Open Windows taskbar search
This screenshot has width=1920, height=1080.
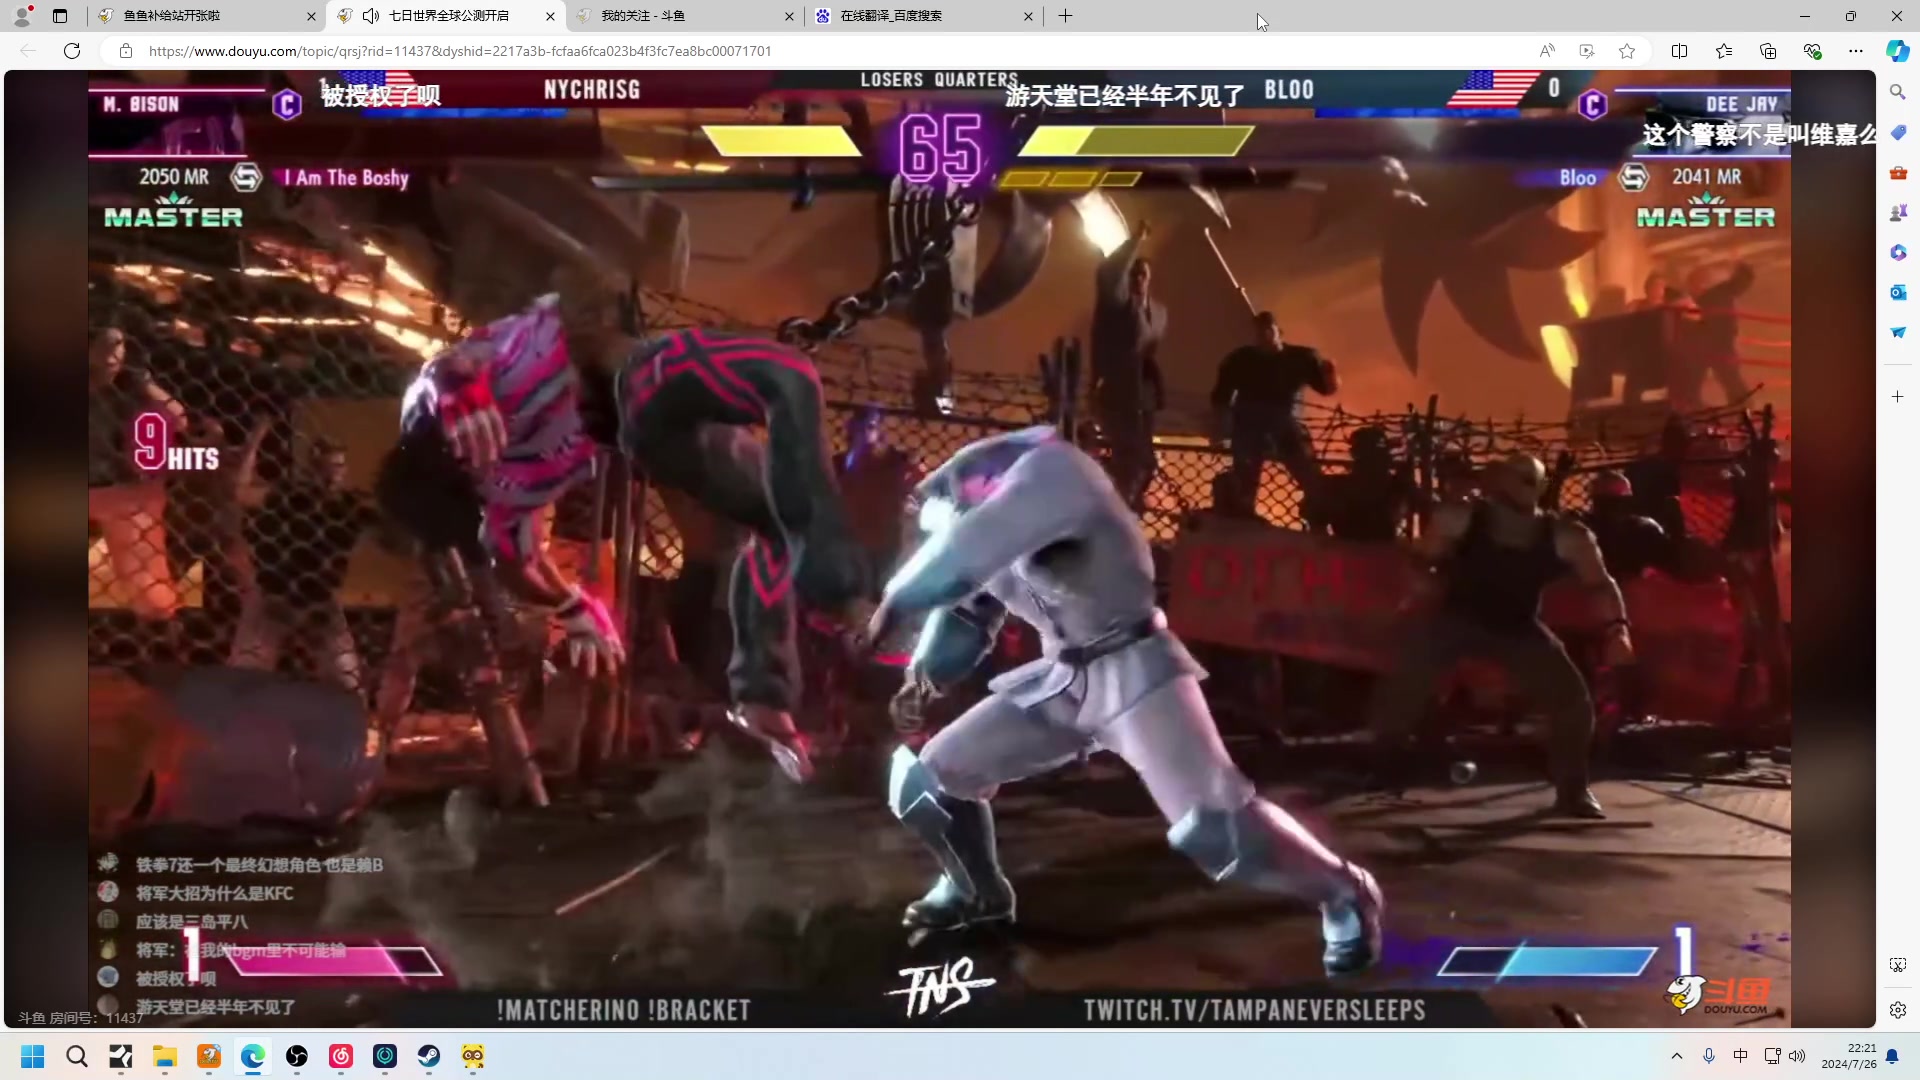(77, 1056)
